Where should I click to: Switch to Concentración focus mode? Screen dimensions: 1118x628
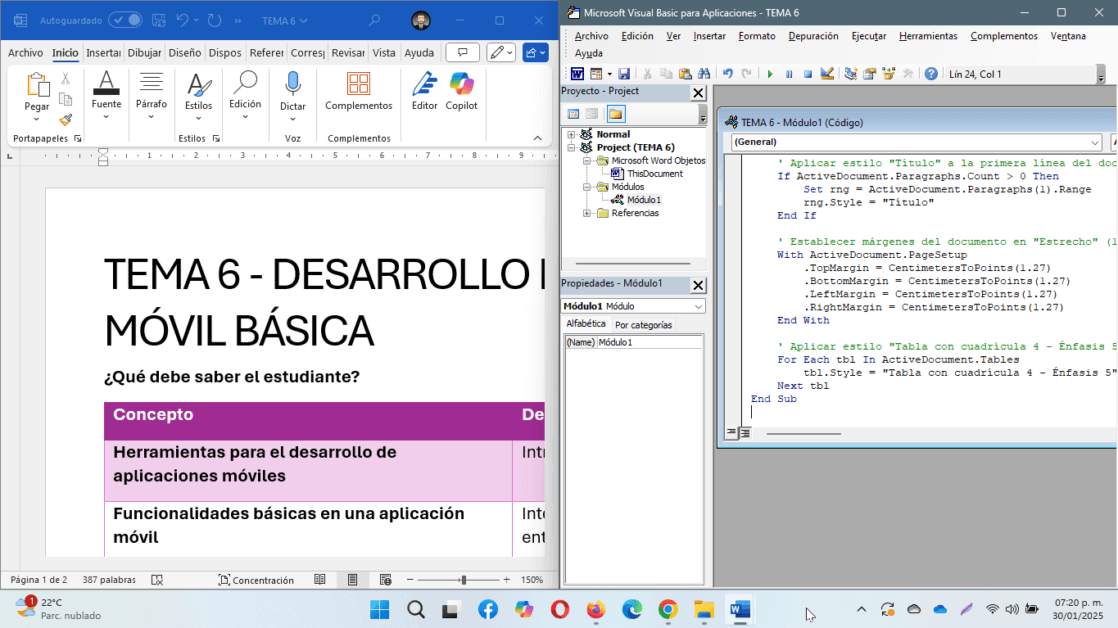pyautogui.click(x=256, y=580)
